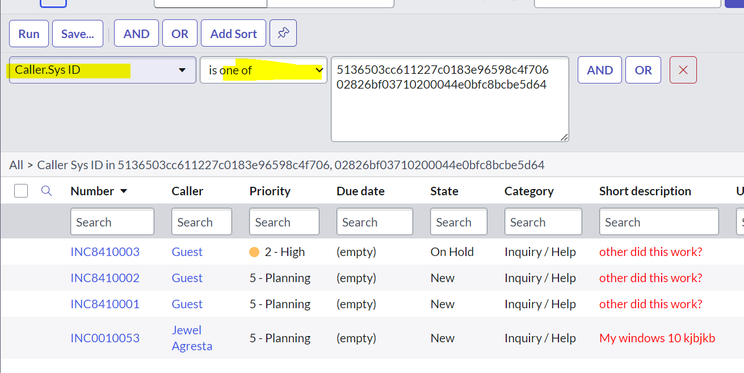Viewport: 744px width, 373px height.
Task: Click the Add Sort button
Action: coord(233,34)
